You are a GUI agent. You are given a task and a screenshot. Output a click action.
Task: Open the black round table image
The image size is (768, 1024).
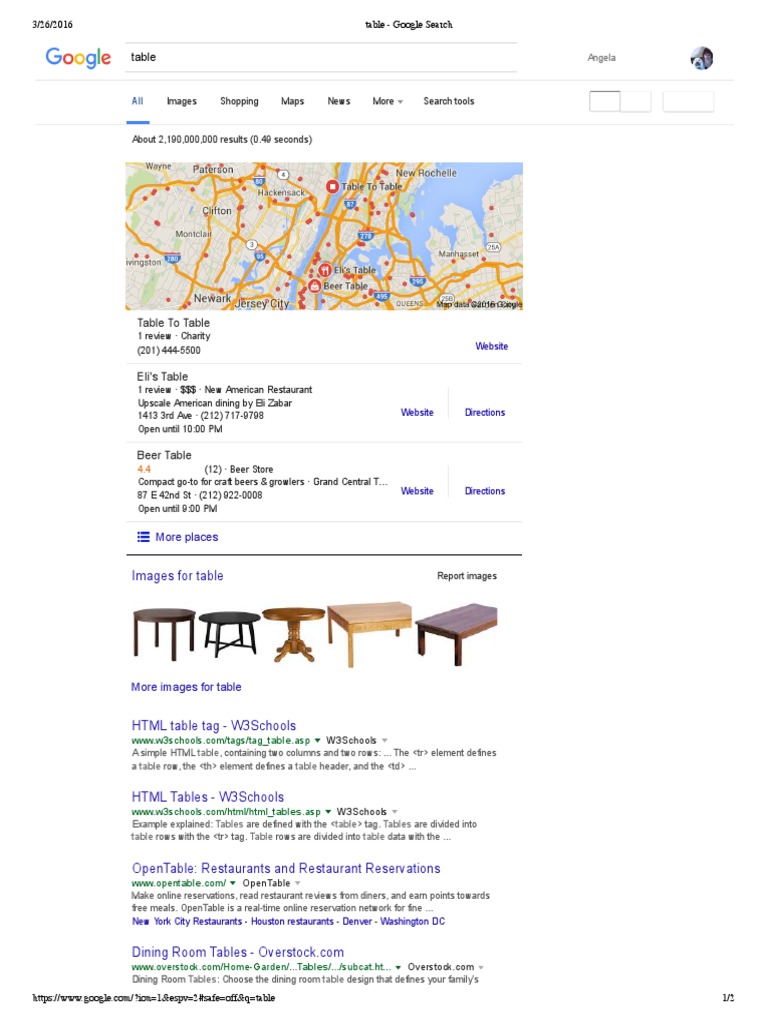point(229,633)
